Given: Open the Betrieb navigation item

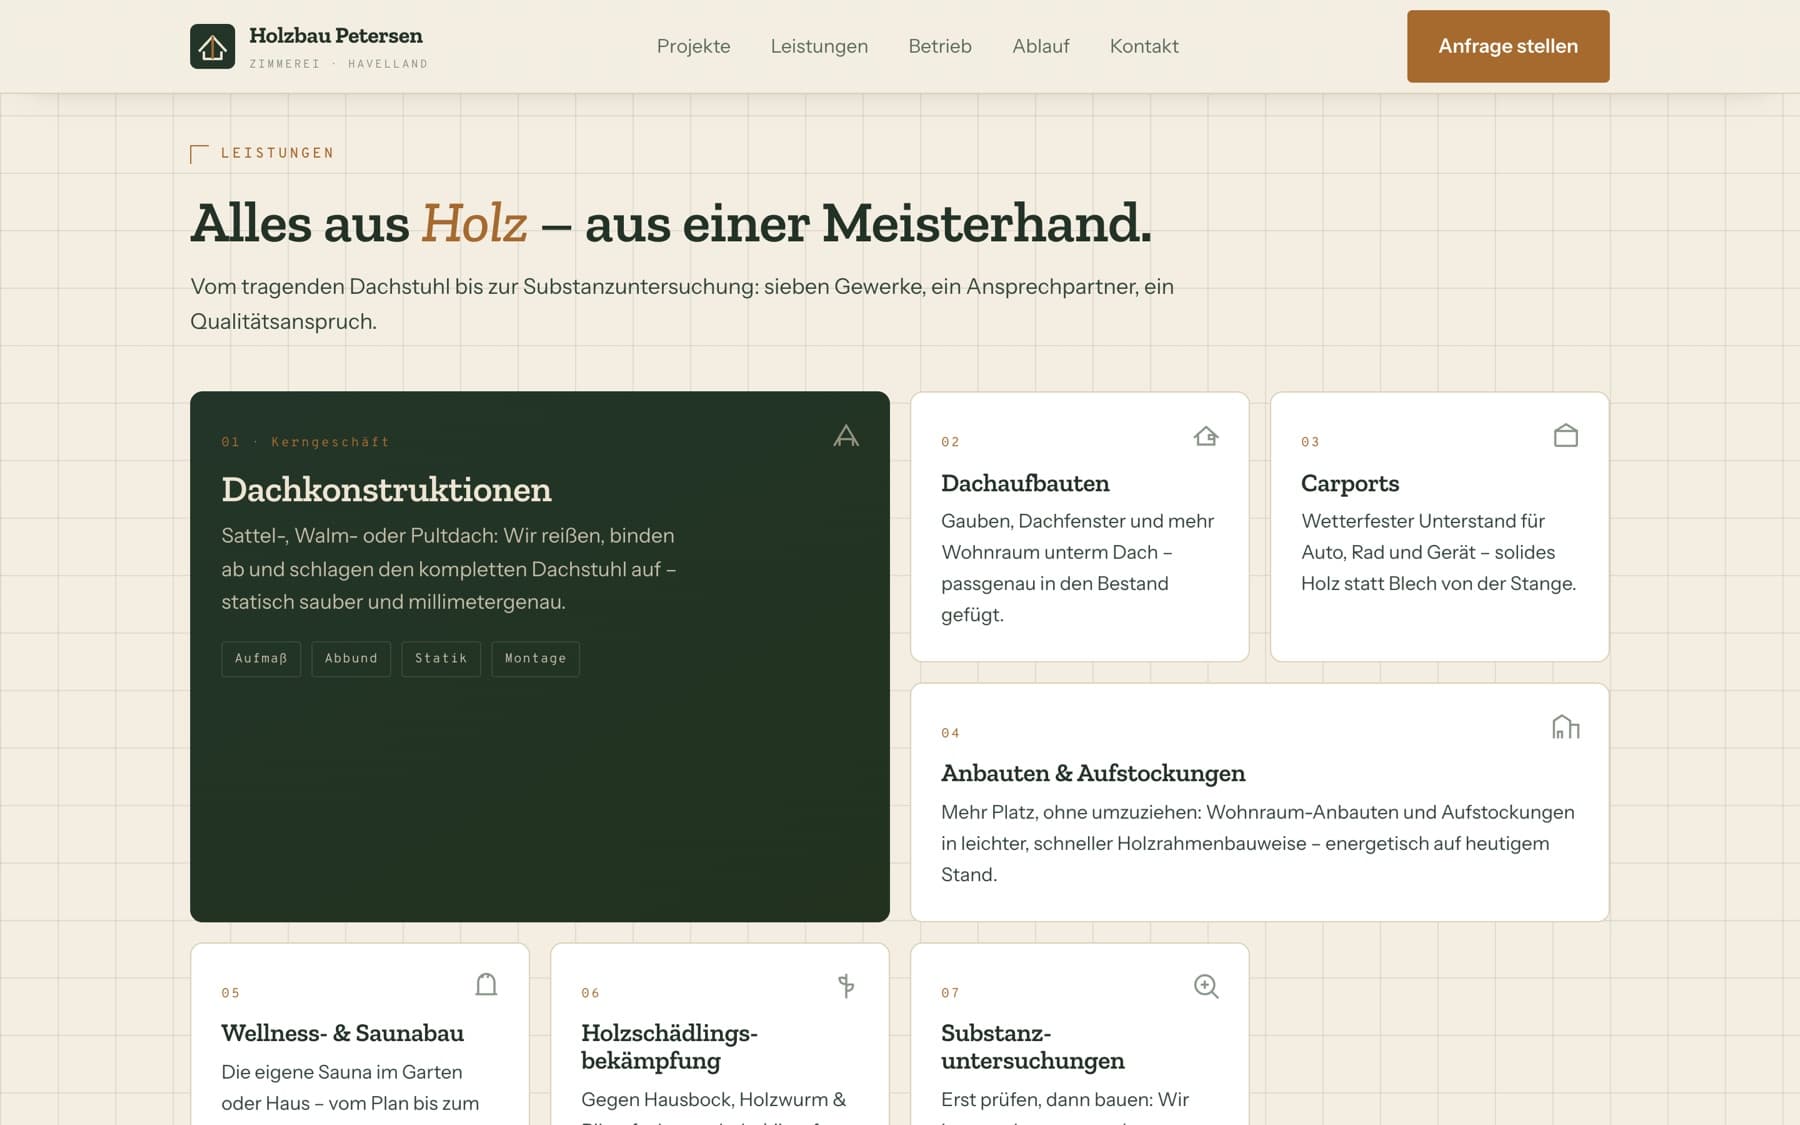Looking at the screenshot, I should click(940, 46).
